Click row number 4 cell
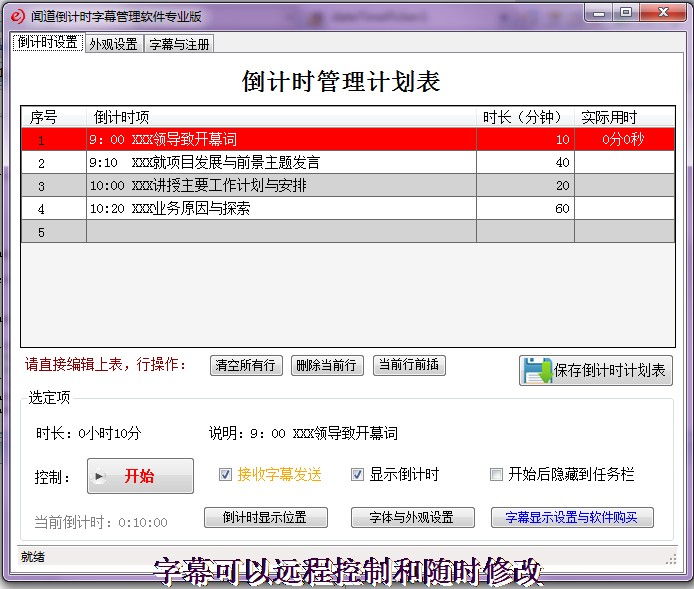Image resolution: width=694 pixels, height=589 pixels. pyautogui.click(x=54, y=208)
